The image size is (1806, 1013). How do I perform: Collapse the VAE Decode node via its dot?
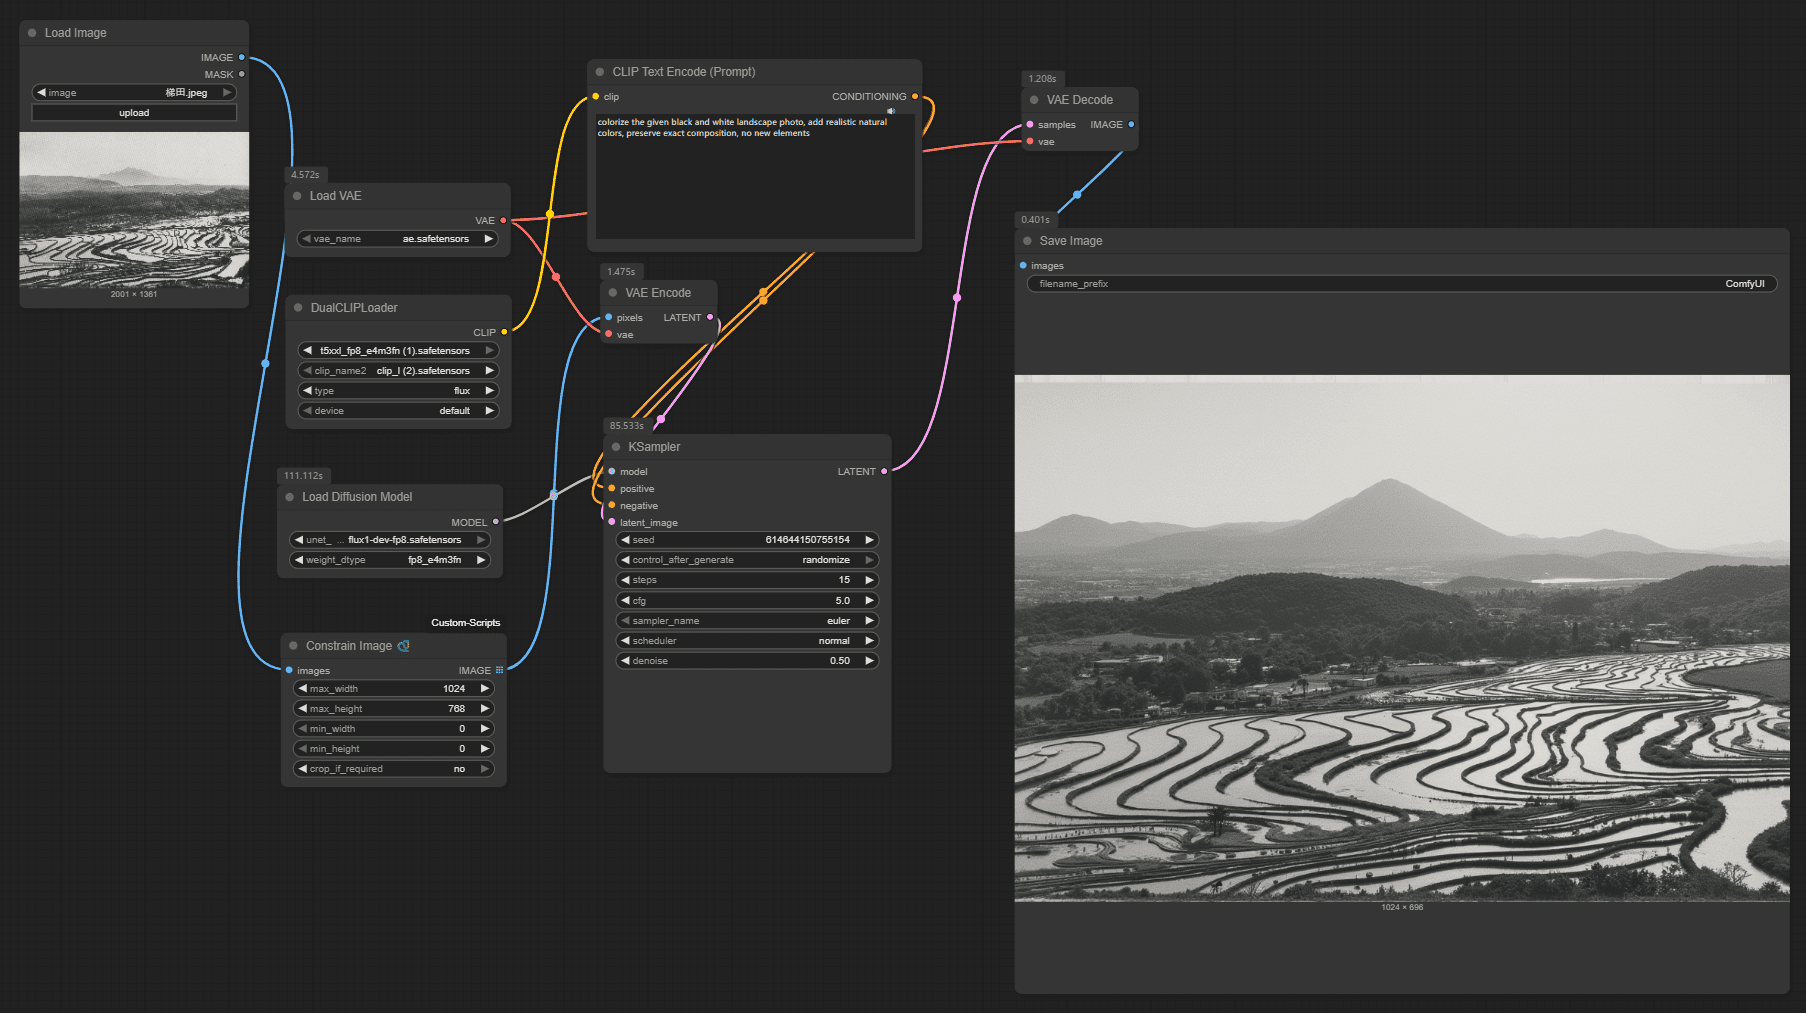pyautogui.click(x=1034, y=100)
